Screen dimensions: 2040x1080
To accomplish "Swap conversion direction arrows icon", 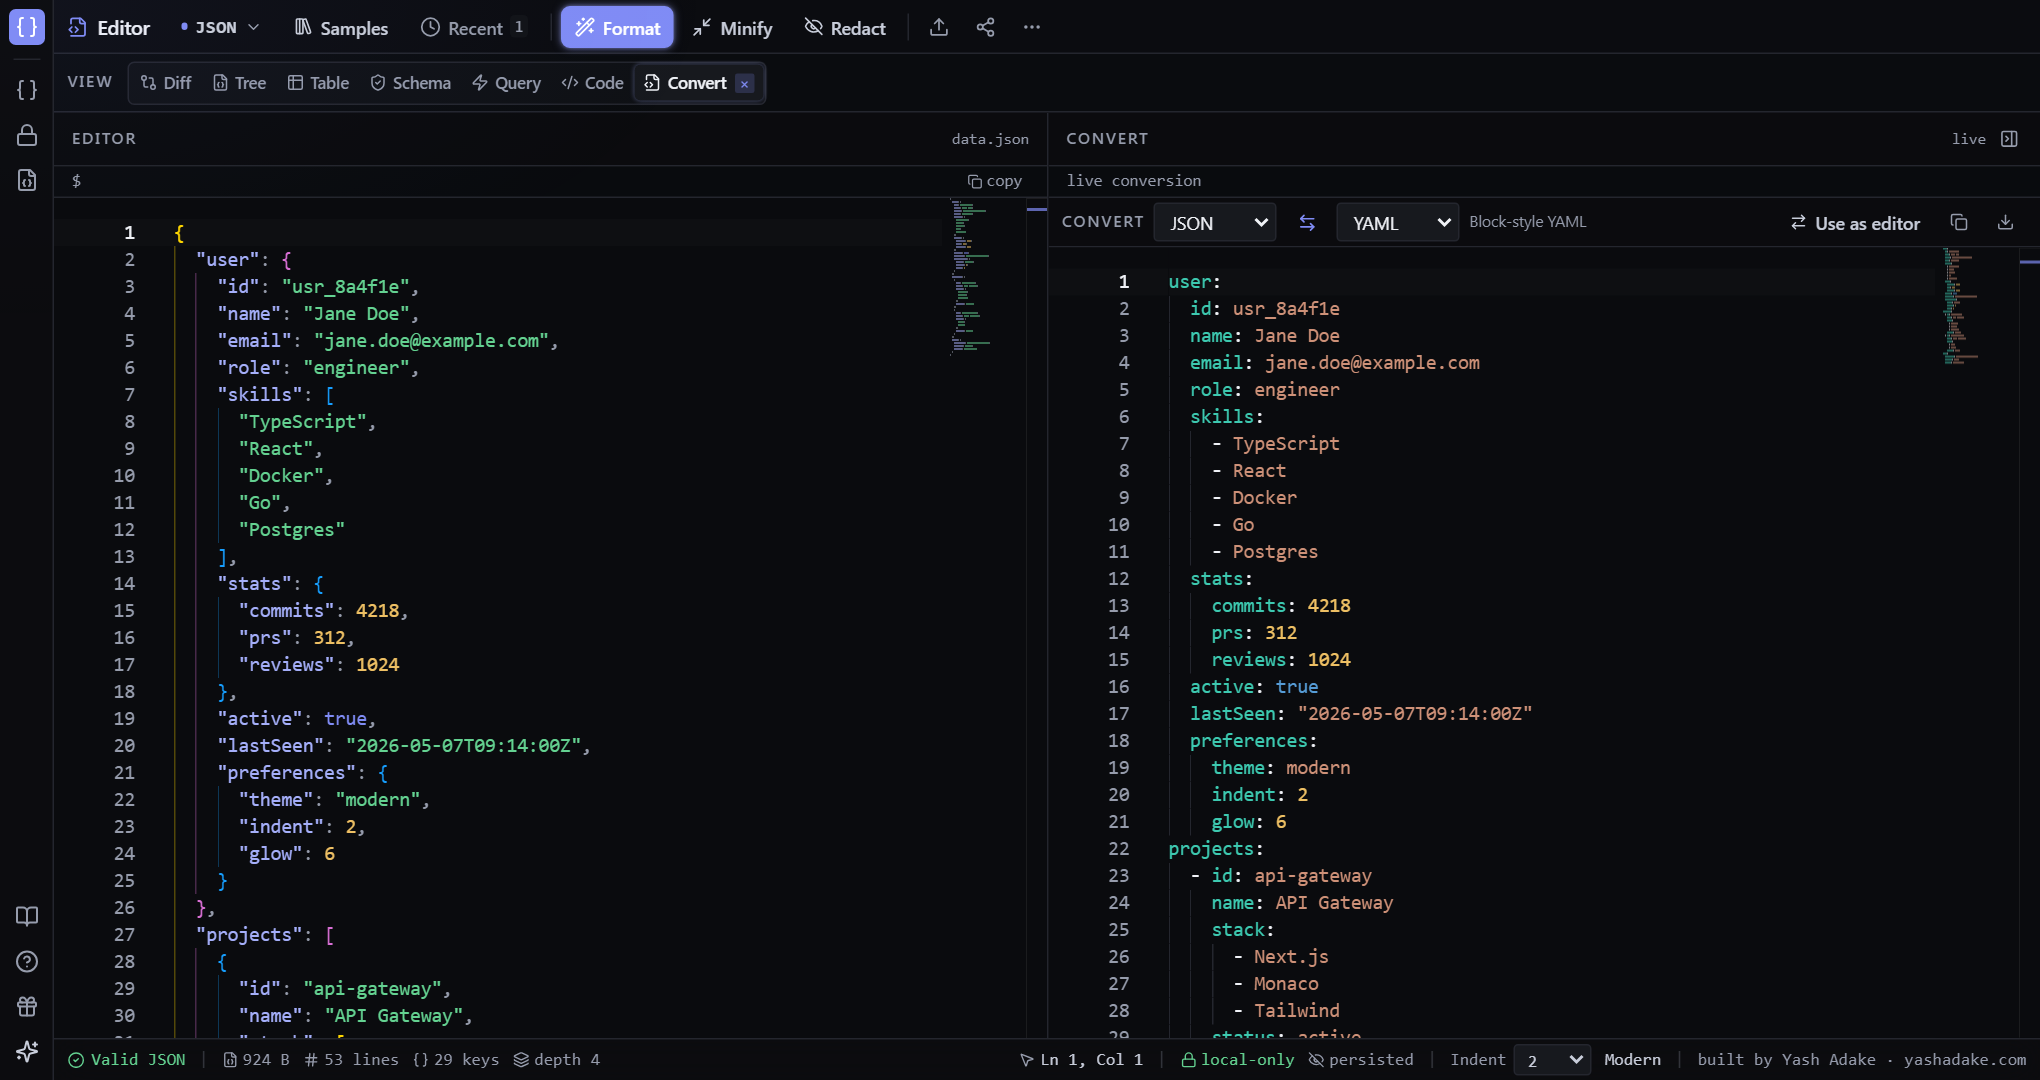I will point(1307,222).
